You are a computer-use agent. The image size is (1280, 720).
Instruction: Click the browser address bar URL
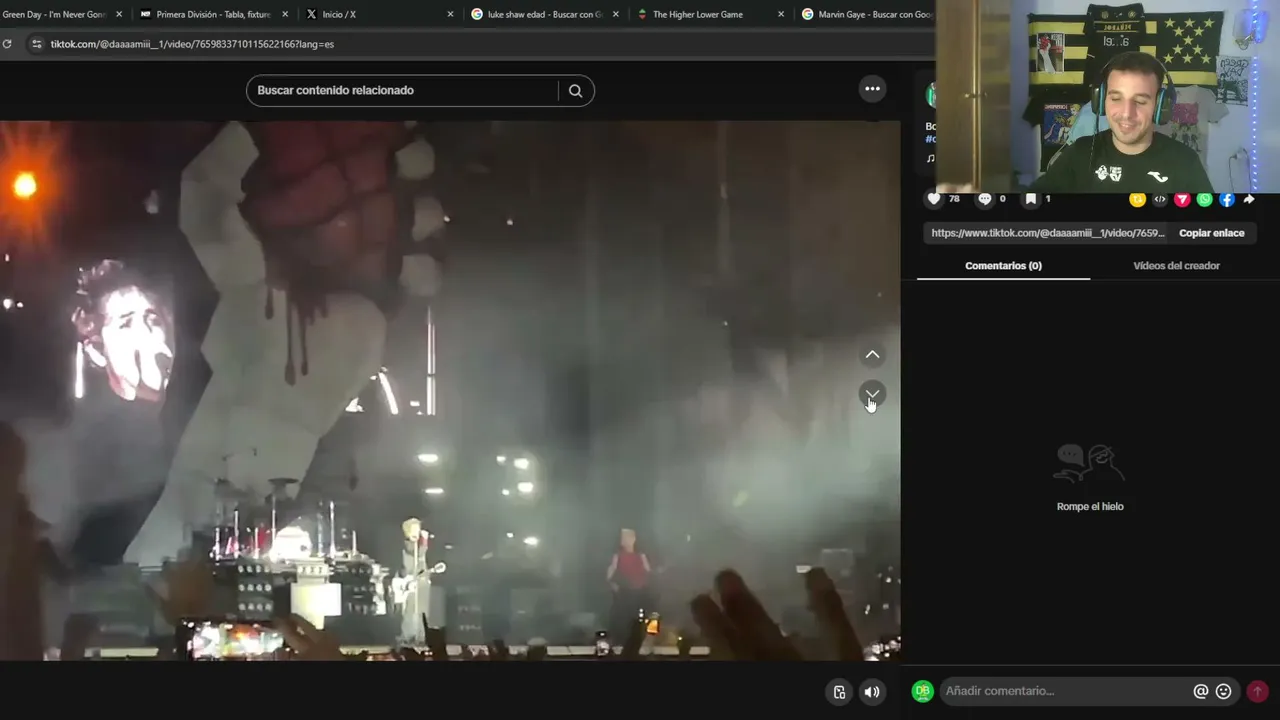192,44
